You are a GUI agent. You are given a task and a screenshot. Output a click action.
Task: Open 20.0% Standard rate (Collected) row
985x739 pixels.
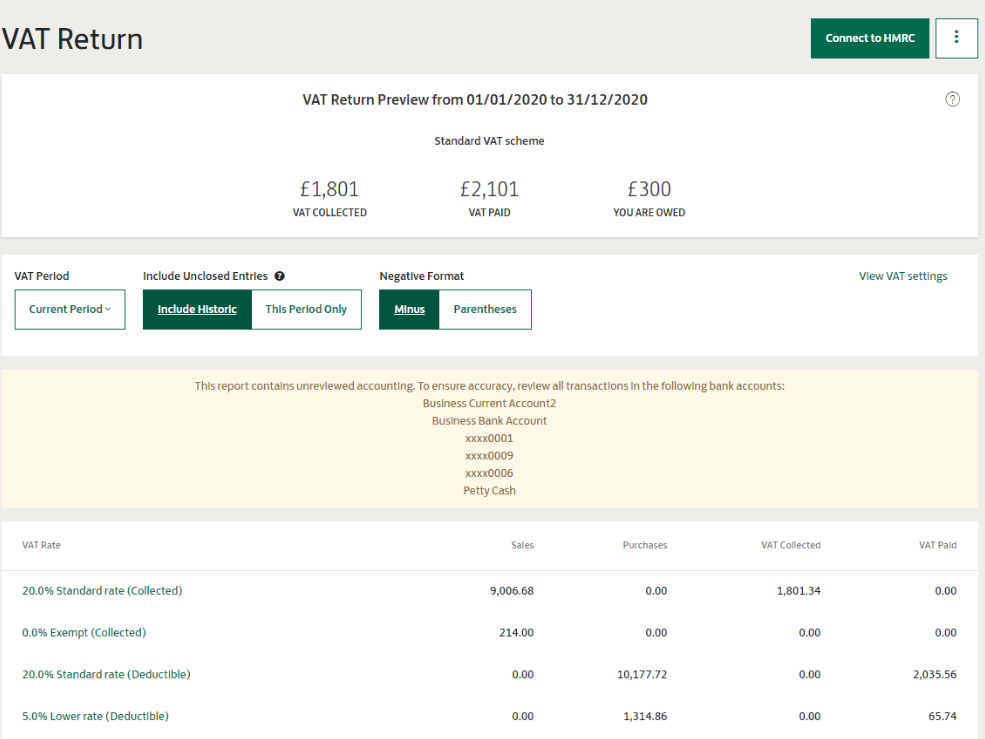point(102,591)
